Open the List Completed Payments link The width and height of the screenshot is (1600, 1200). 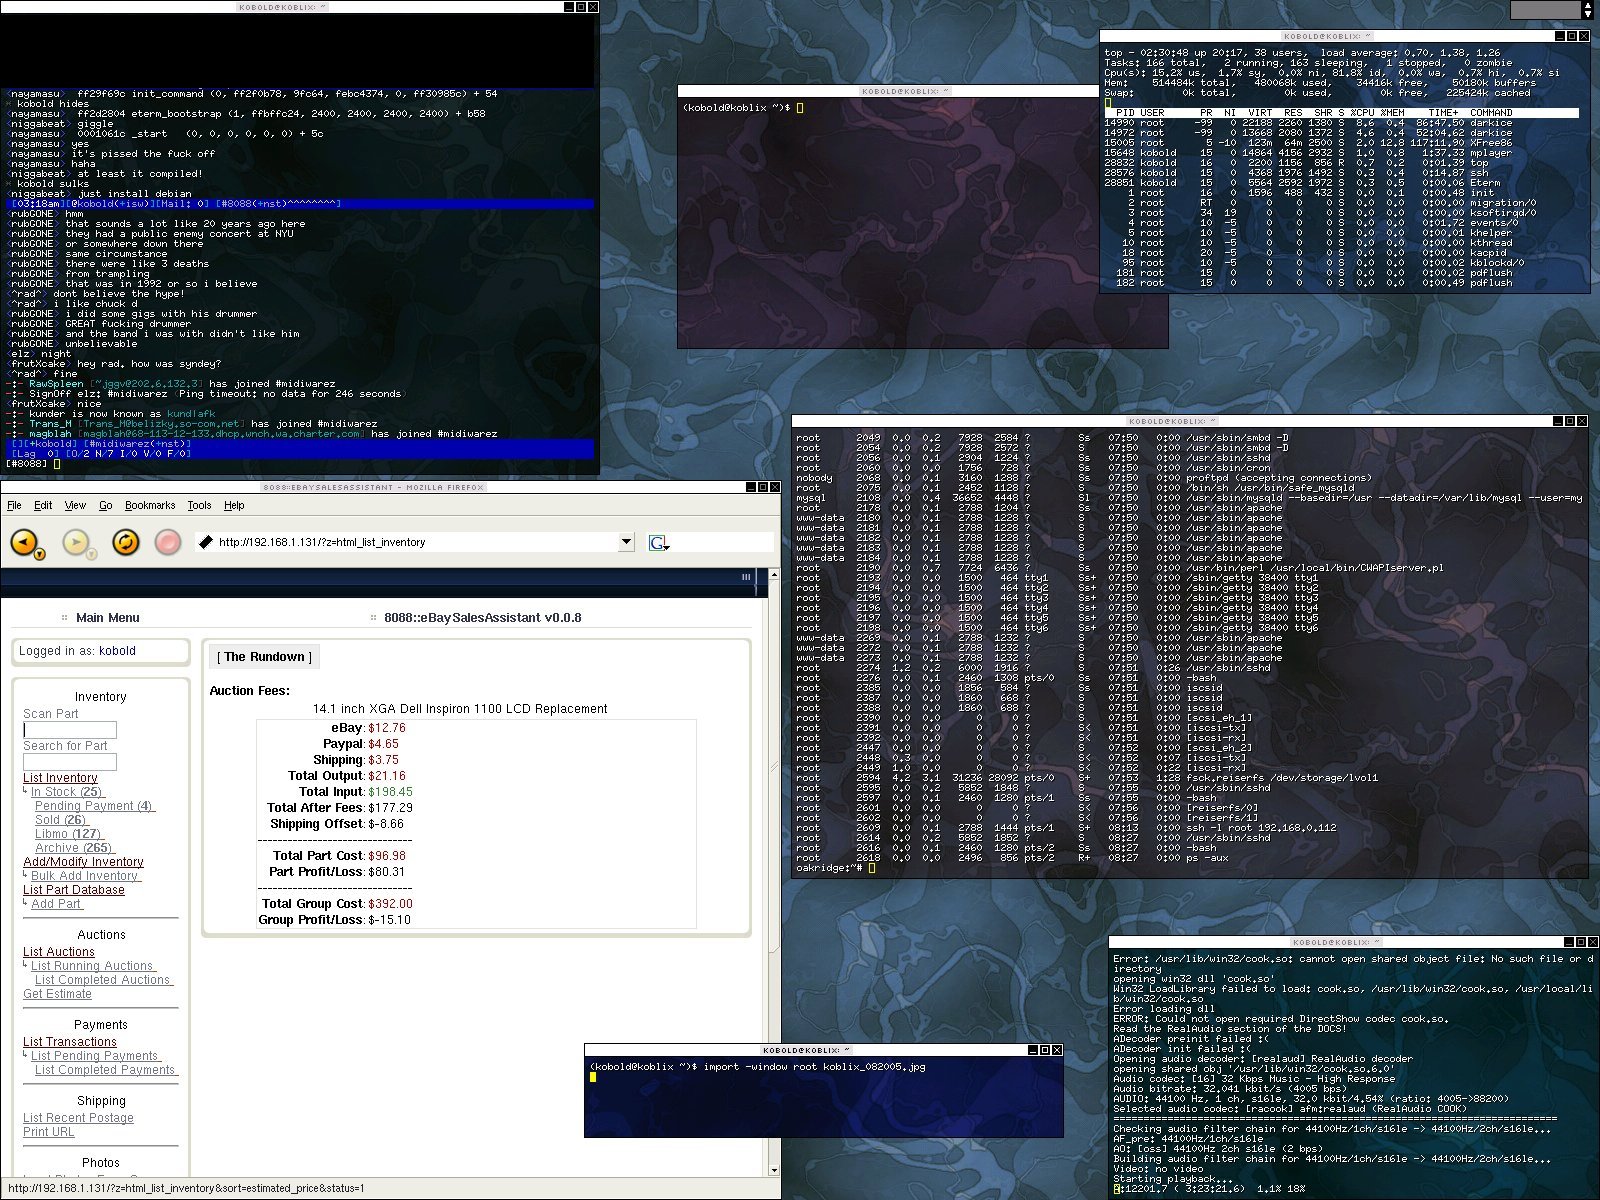pos(106,1070)
